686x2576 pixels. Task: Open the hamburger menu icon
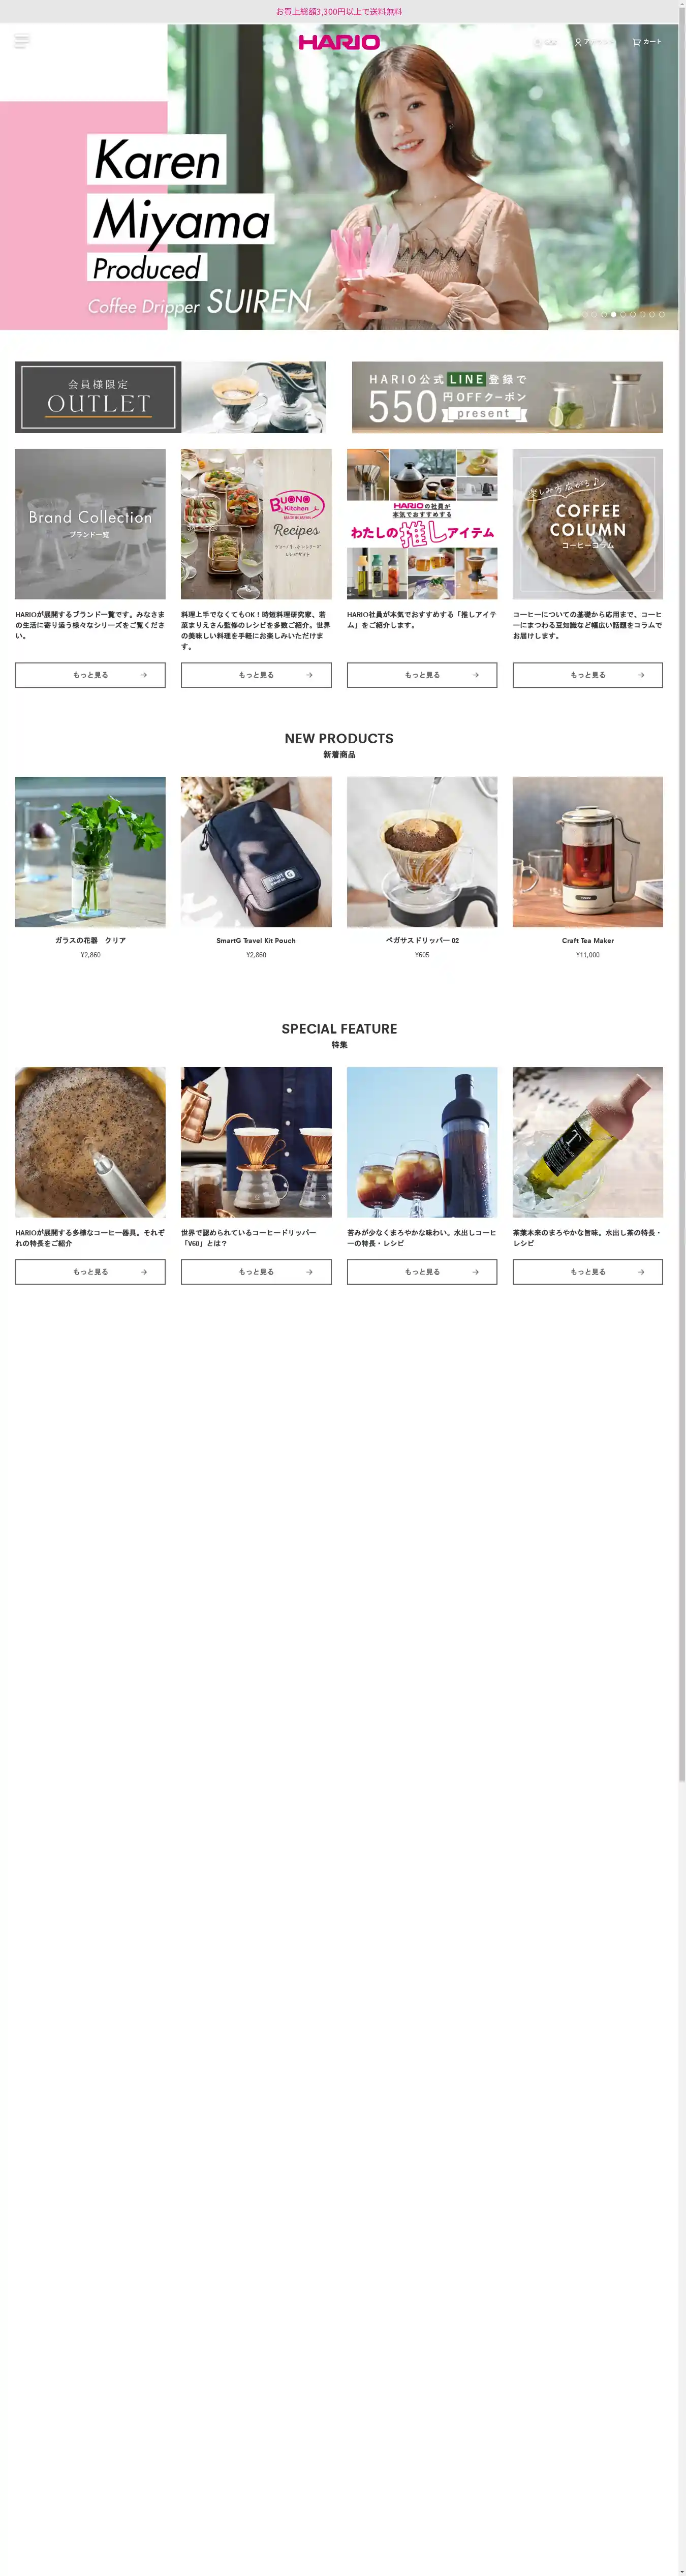coord(22,41)
